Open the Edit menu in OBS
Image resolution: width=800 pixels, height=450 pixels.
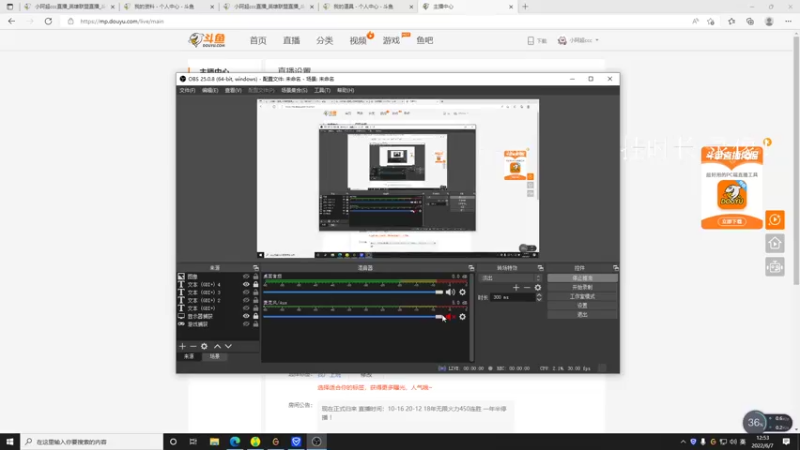coord(210,90)
